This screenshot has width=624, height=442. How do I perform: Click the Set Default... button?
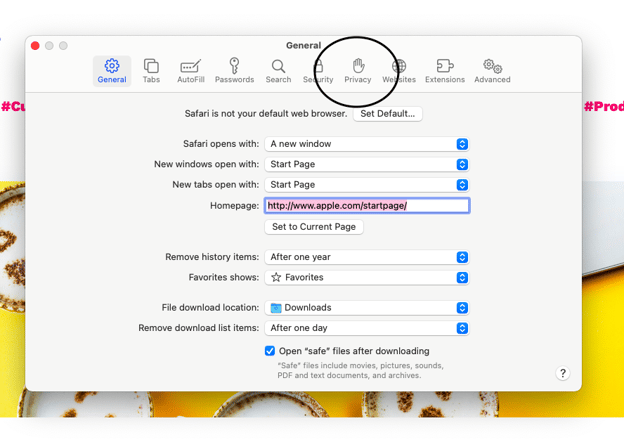[x=388, y=114]
